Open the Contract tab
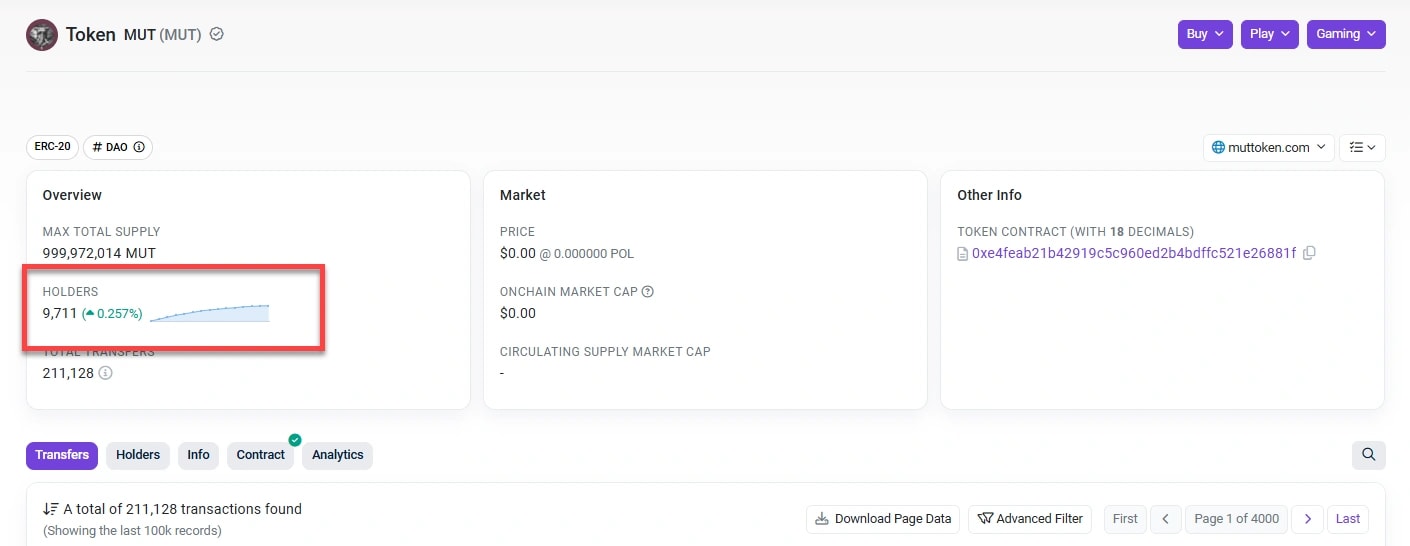 click(261, 455)
